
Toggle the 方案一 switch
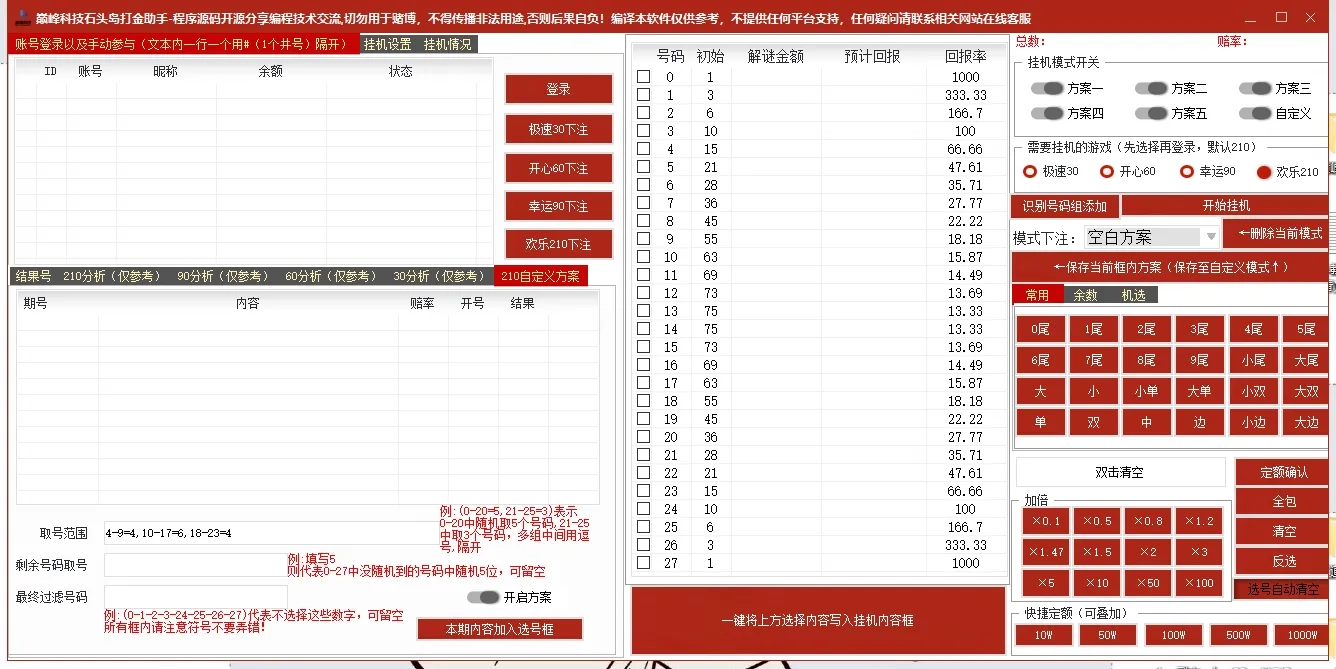[1047, 88]
